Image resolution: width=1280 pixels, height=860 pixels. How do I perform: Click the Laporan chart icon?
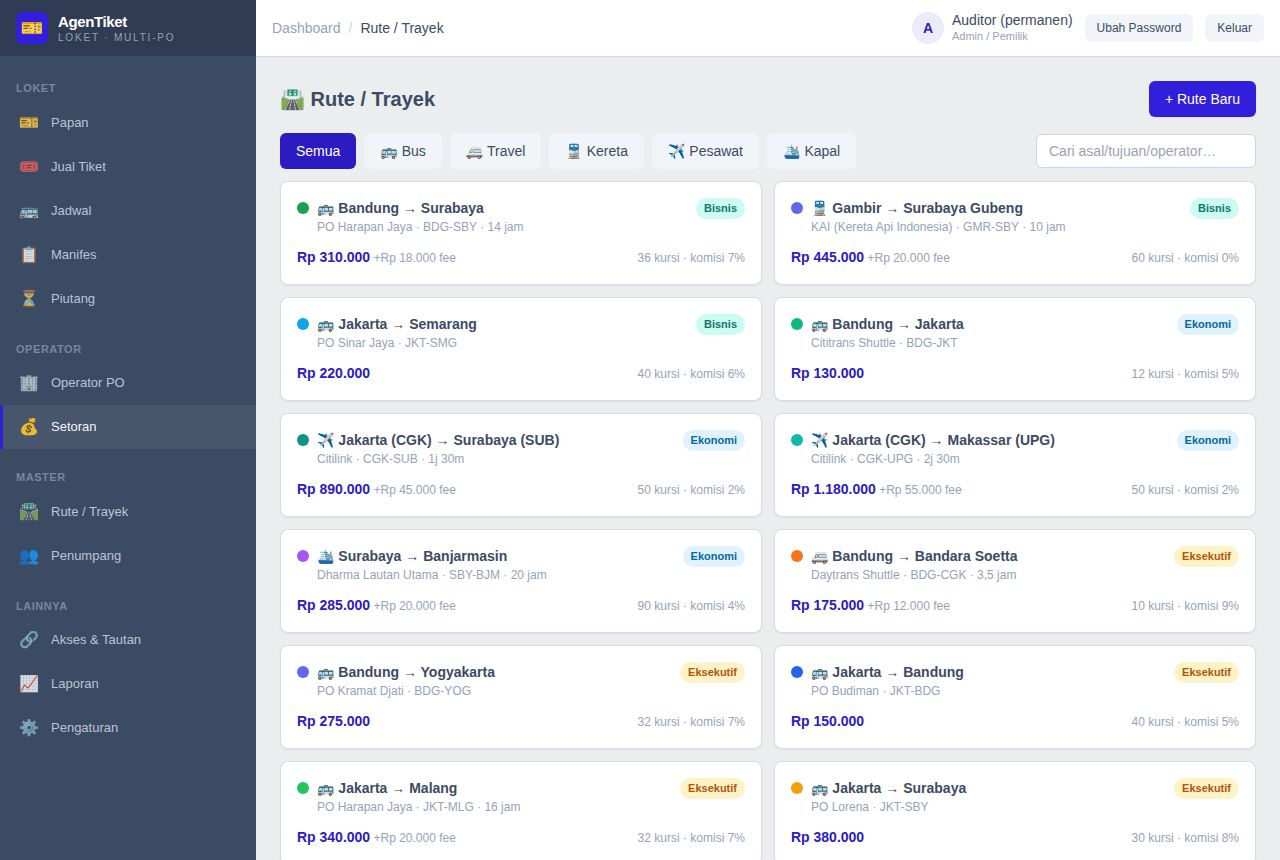point(29,684)
